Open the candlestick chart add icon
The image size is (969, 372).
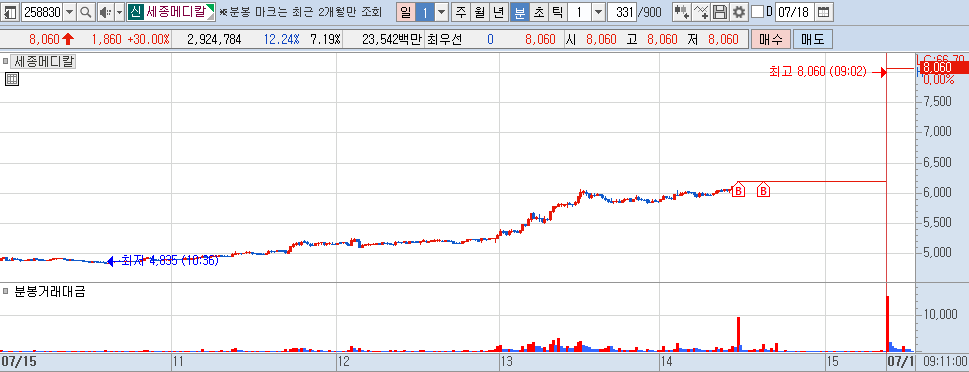click(682, 12)
